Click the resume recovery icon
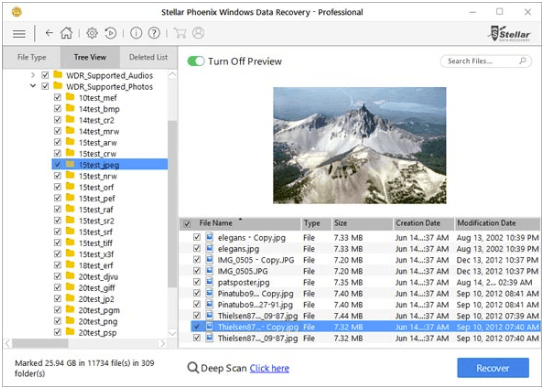Viewport: 545px width, 390px height. (111, 33)
